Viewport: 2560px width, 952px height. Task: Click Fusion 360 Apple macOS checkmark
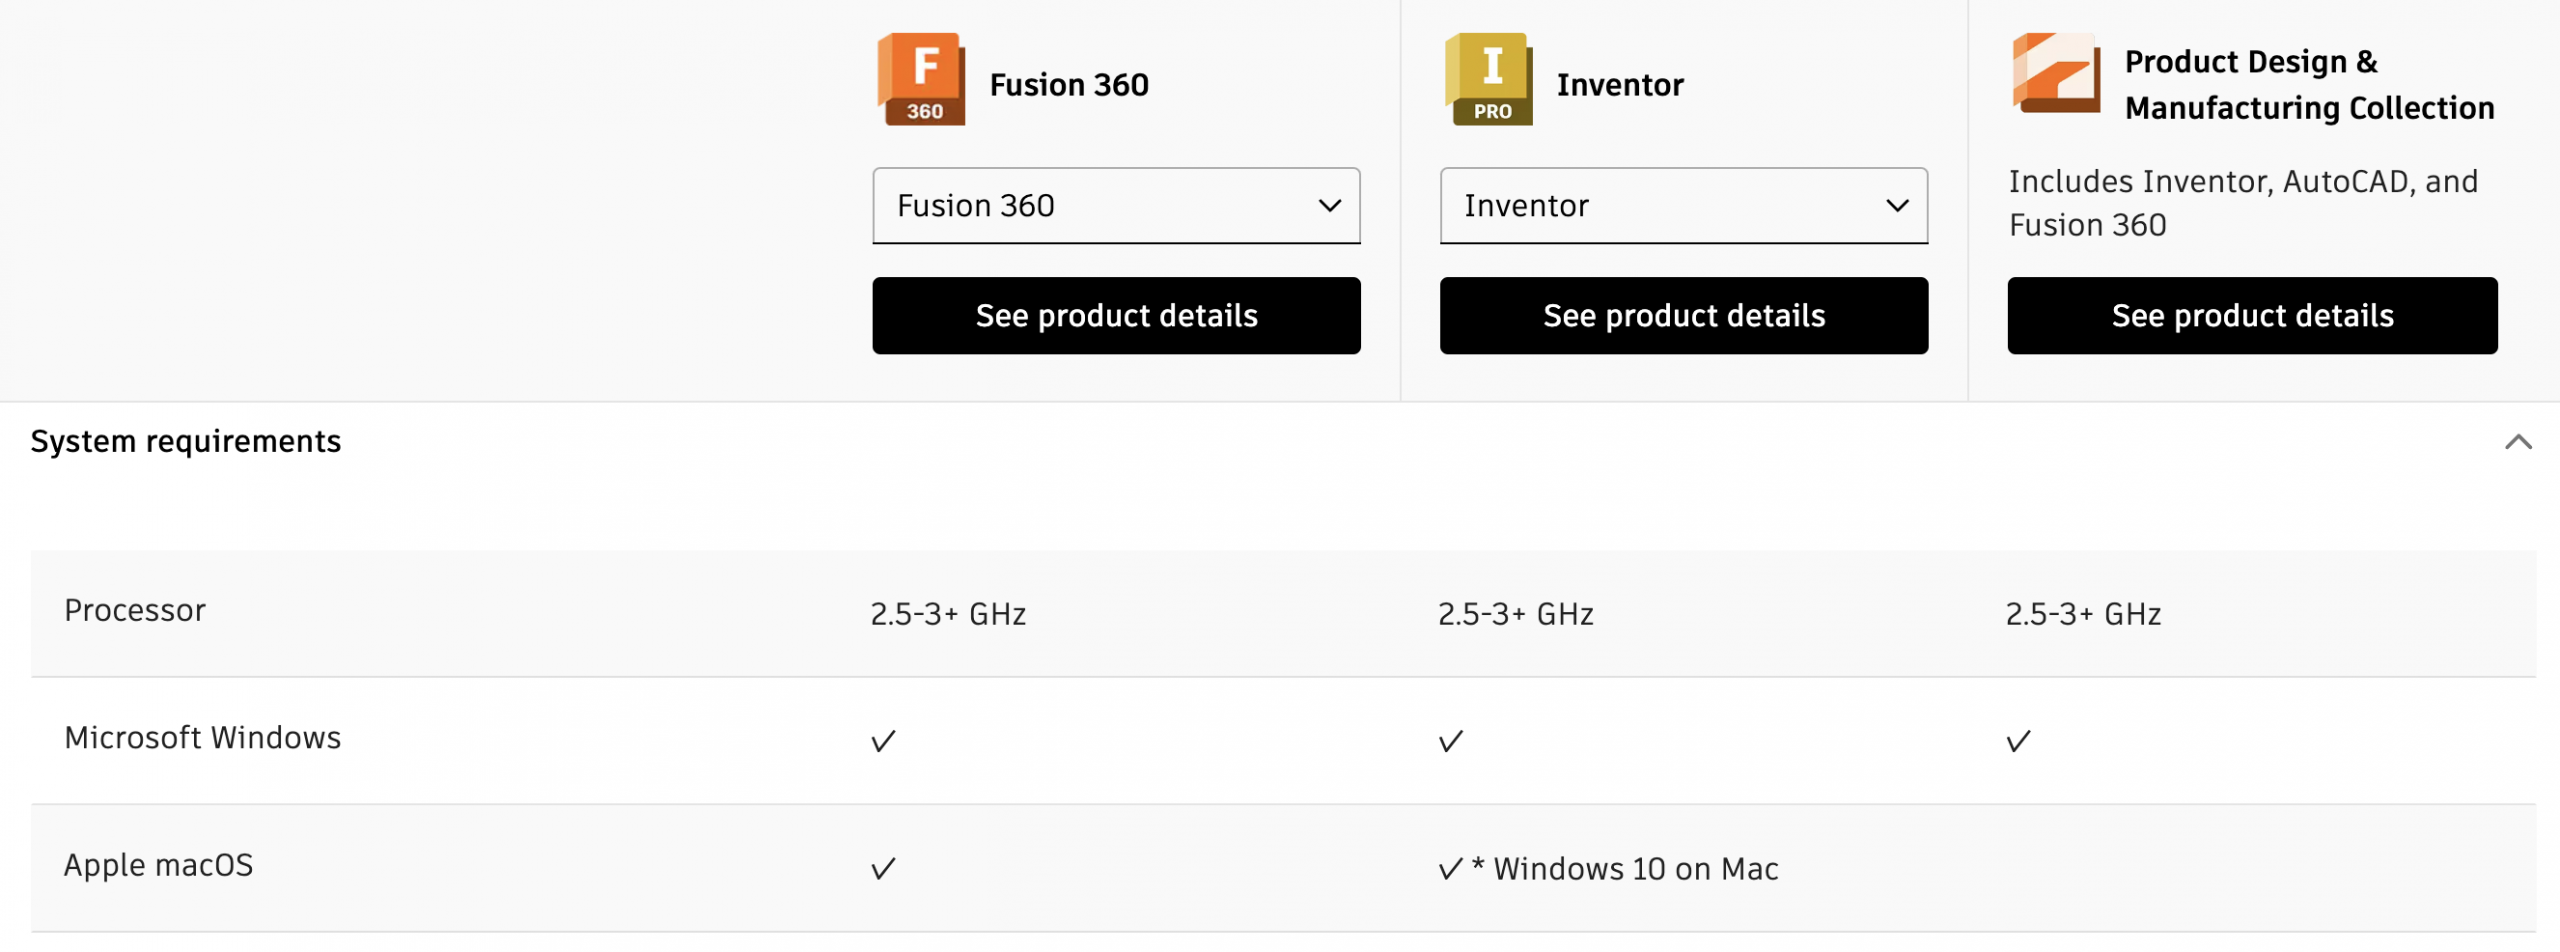point(883,868)
